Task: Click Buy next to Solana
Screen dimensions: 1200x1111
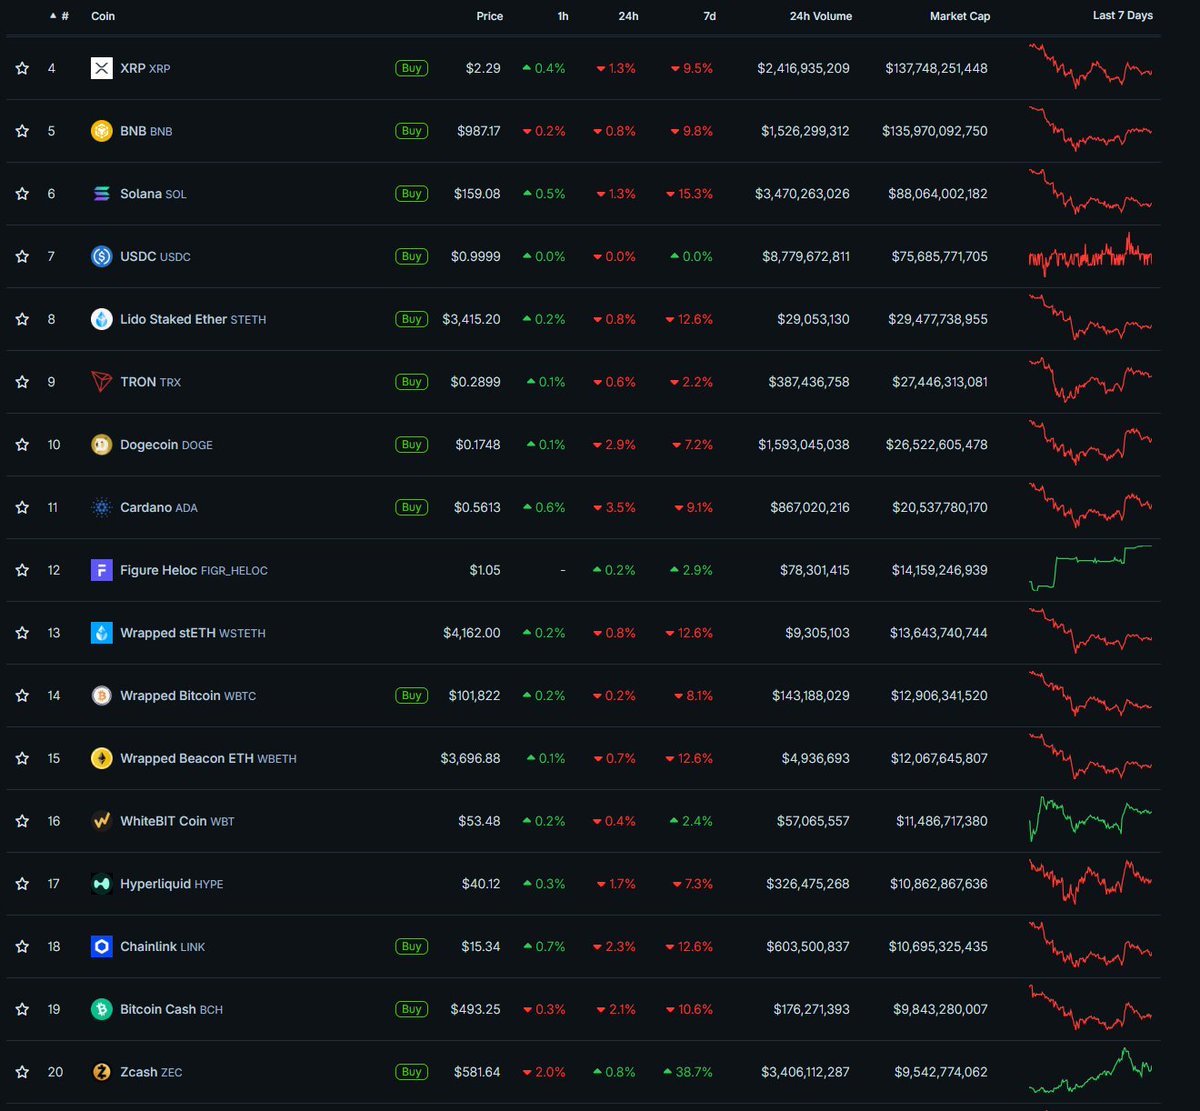Action: coord(411,194)
